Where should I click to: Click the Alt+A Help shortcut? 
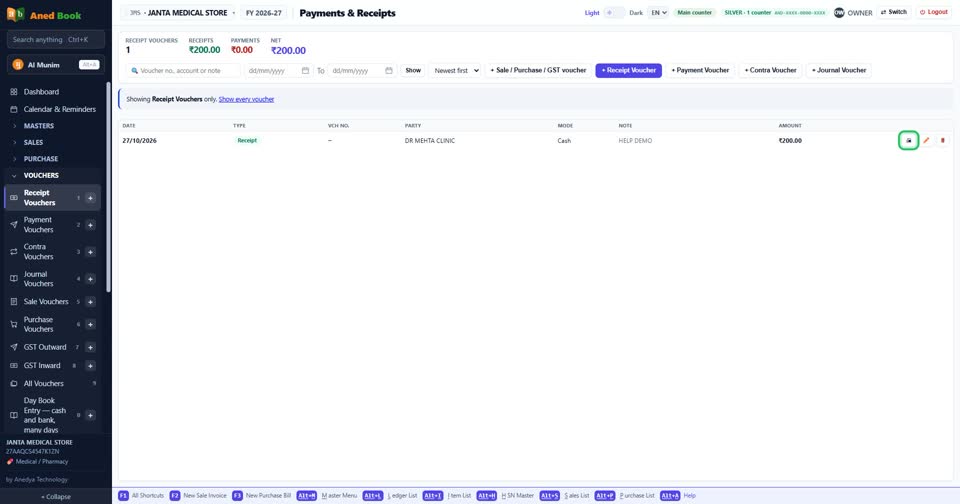click(678, 495)
